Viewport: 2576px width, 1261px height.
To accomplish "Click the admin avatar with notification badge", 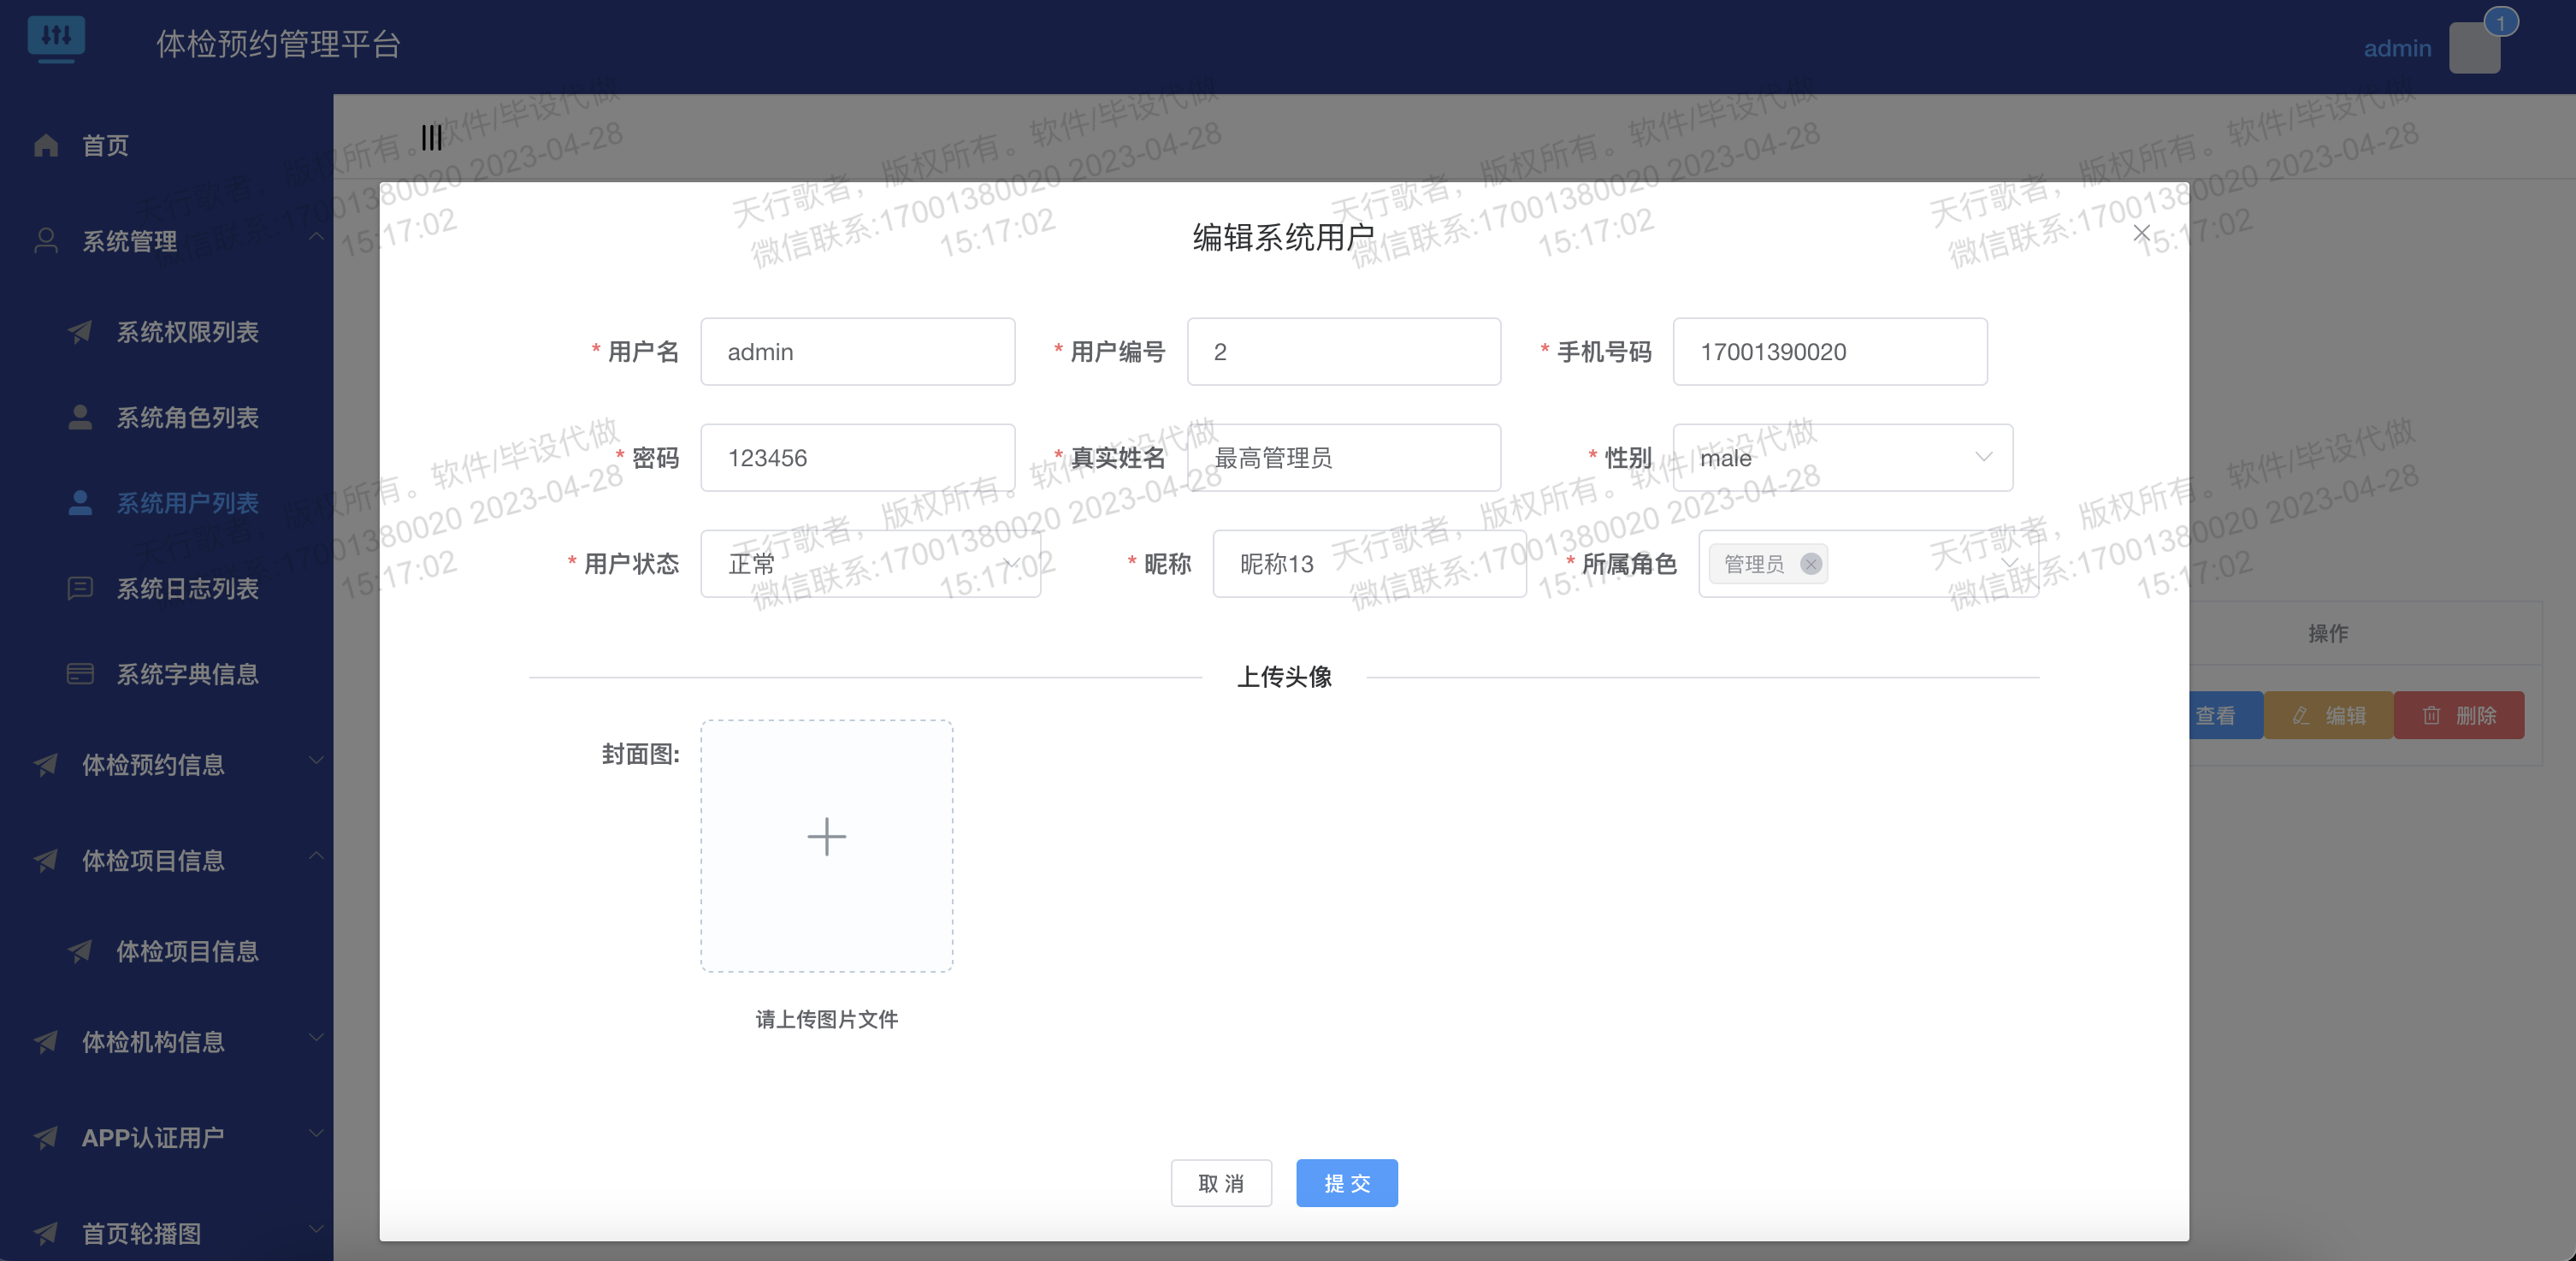I will [2474, 48].
